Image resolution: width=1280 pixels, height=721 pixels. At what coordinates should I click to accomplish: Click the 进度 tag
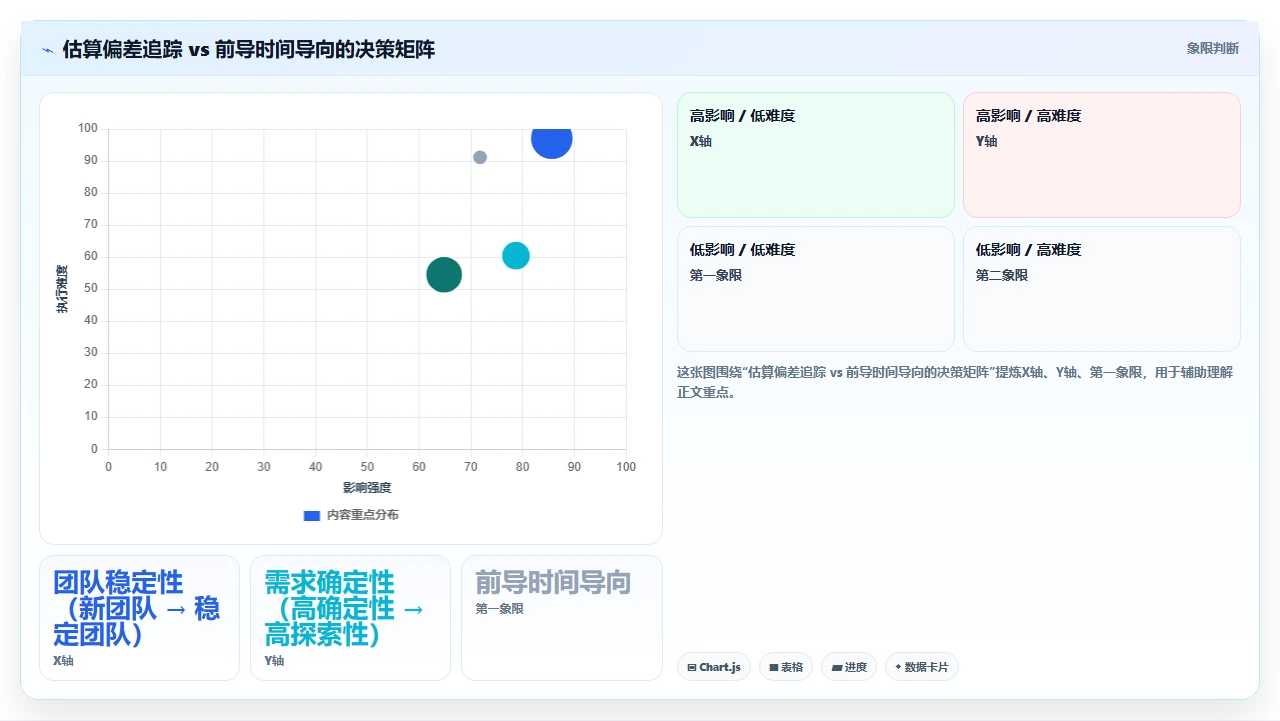coord(849,667)
